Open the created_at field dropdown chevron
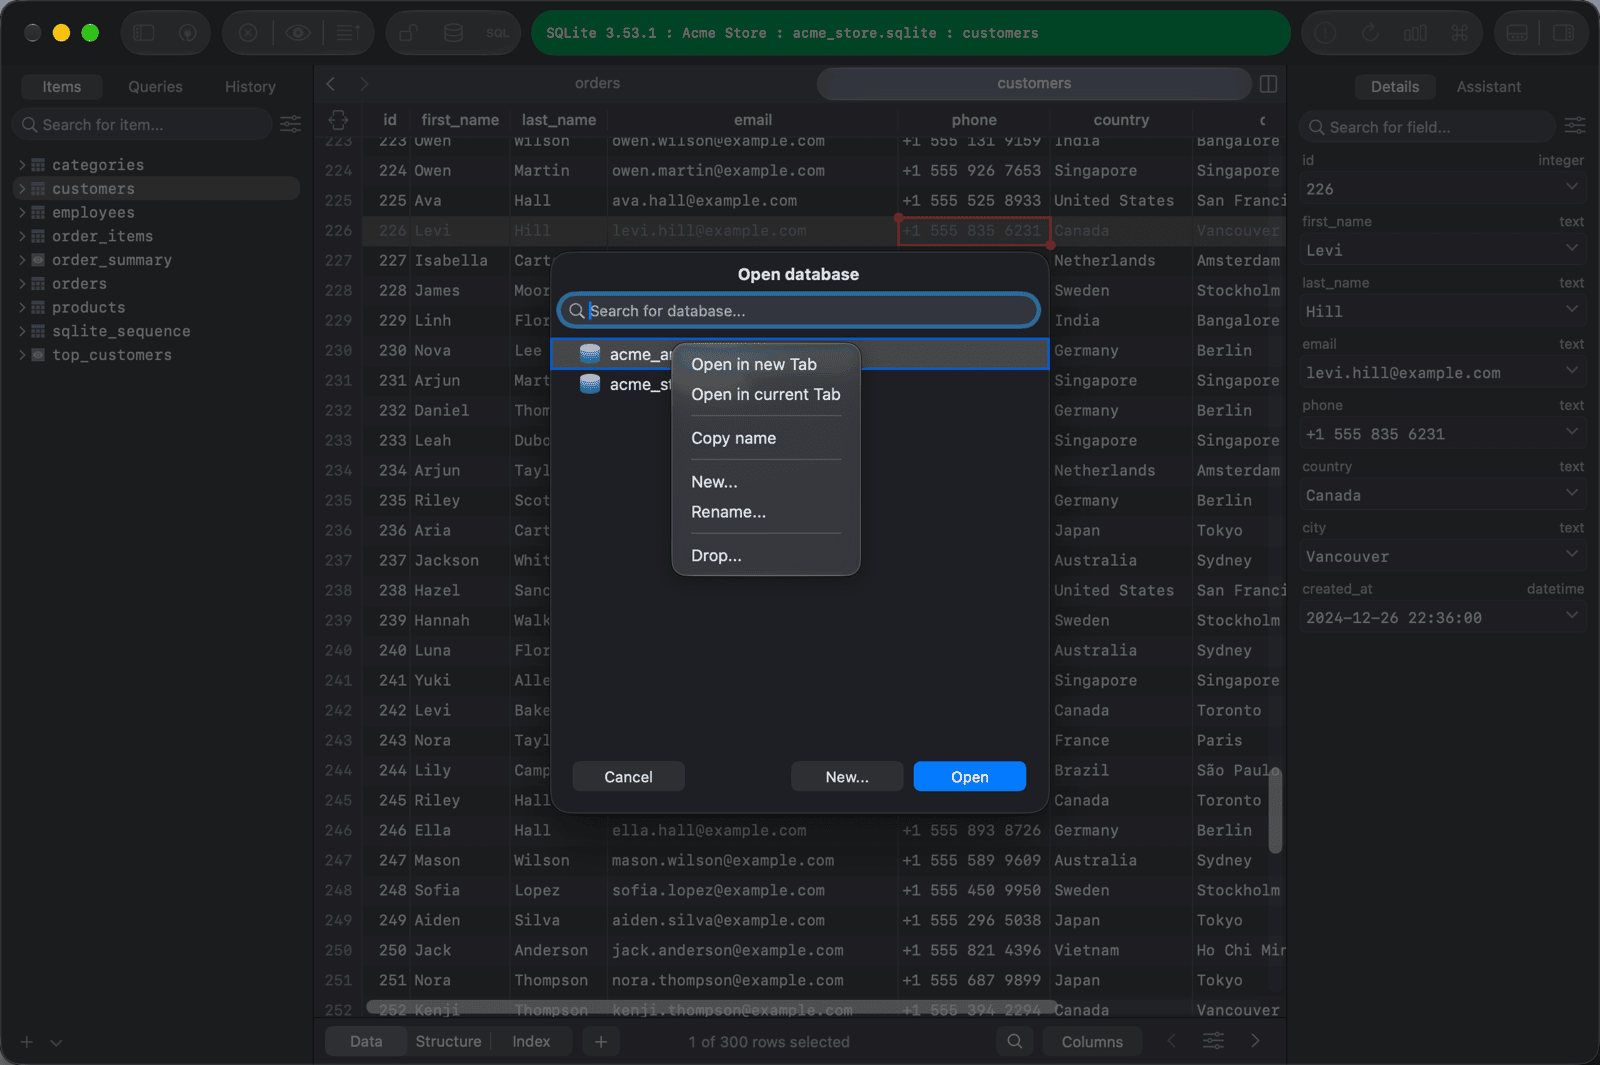Image resolution: width=1600 pixels, height=1065 pixels. click(1572, 615)
